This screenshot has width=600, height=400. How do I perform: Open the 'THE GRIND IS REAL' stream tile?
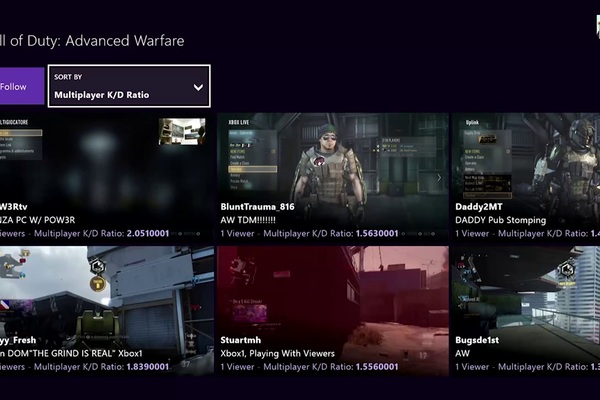click(107, 311)
